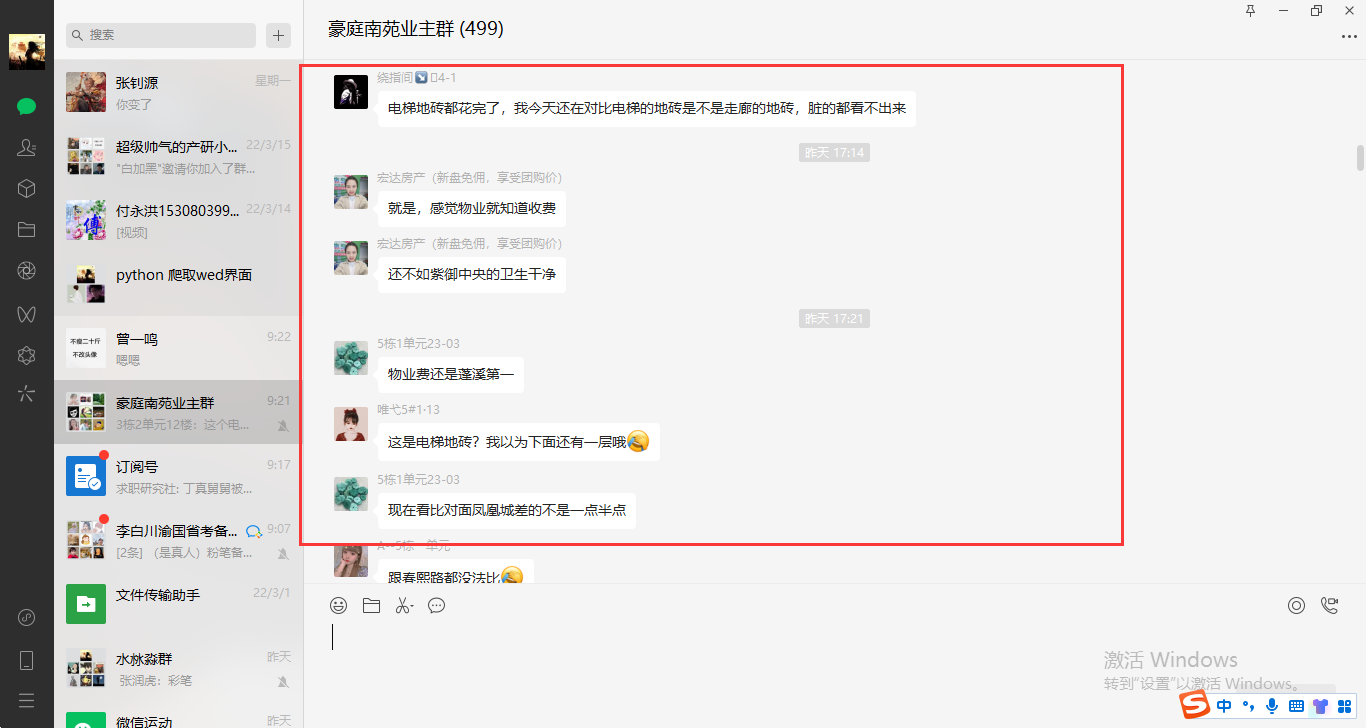Click the plus button to start a group chat
This screenshot has height=728, width=1366.
pos(279,35)
